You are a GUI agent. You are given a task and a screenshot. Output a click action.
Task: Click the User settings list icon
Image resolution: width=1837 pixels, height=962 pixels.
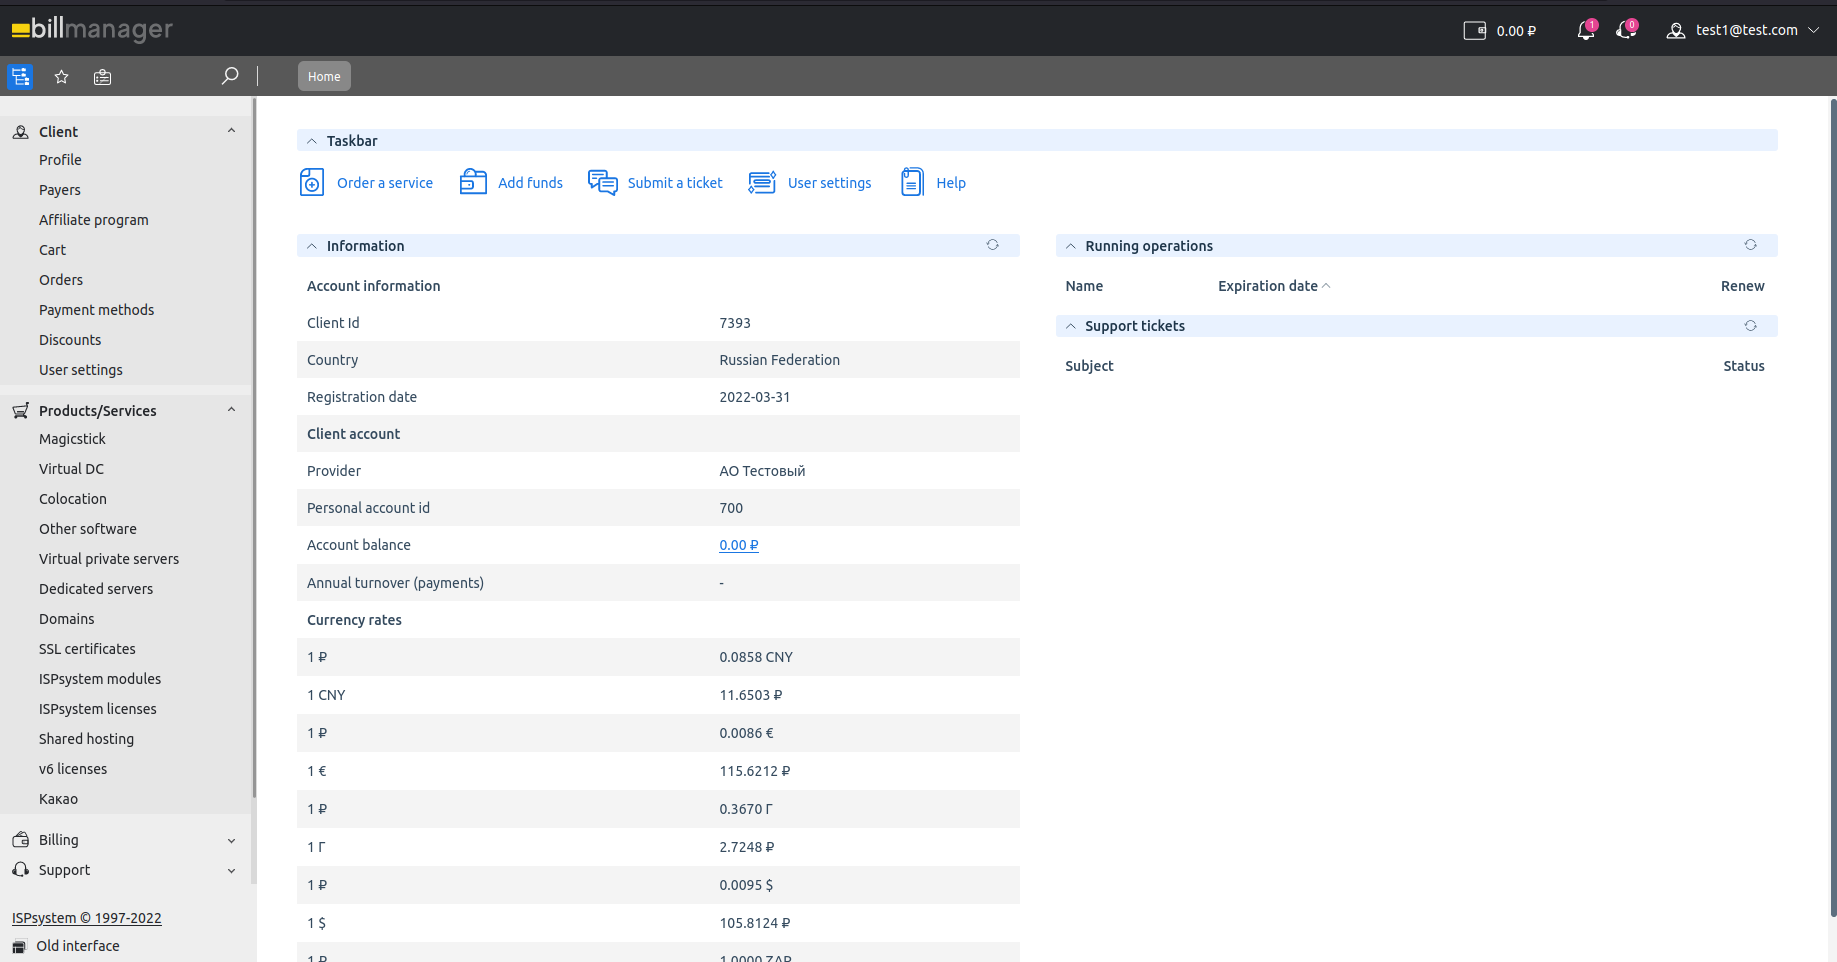(x=762, y=182)
